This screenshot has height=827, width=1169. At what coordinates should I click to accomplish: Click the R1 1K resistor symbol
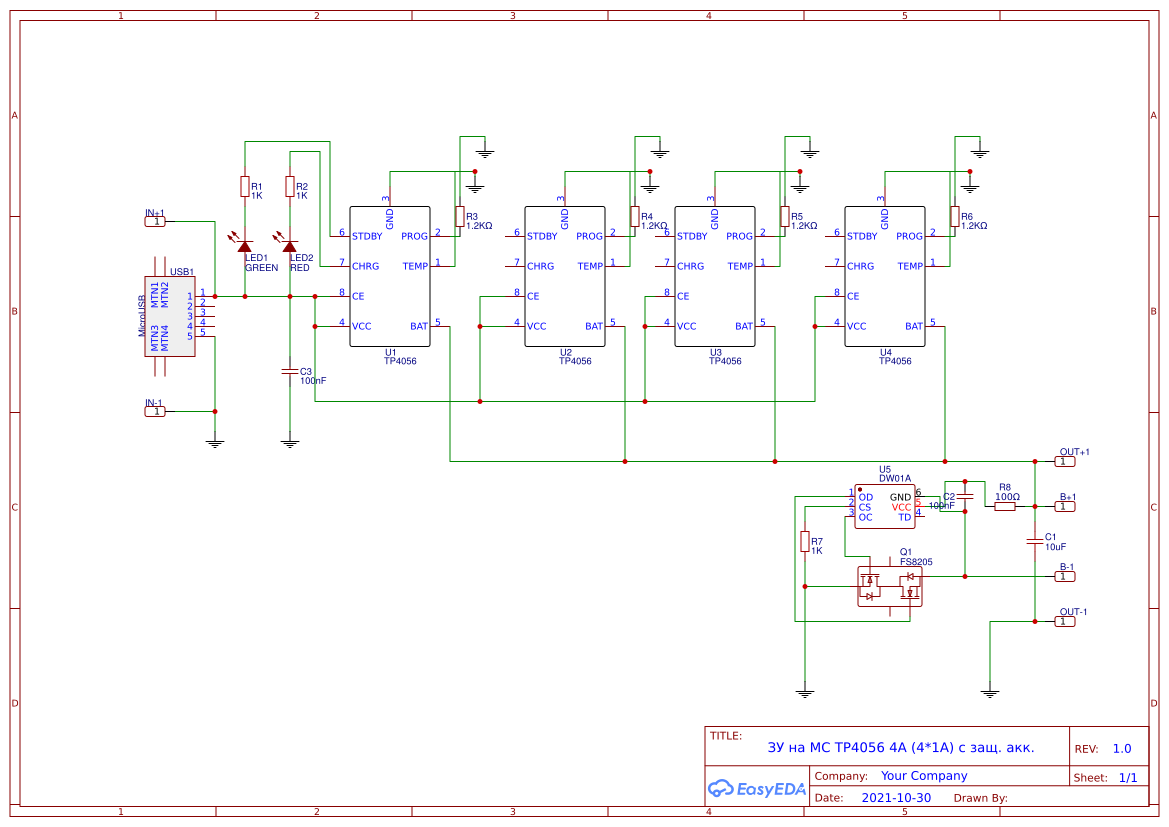(245, 186)
